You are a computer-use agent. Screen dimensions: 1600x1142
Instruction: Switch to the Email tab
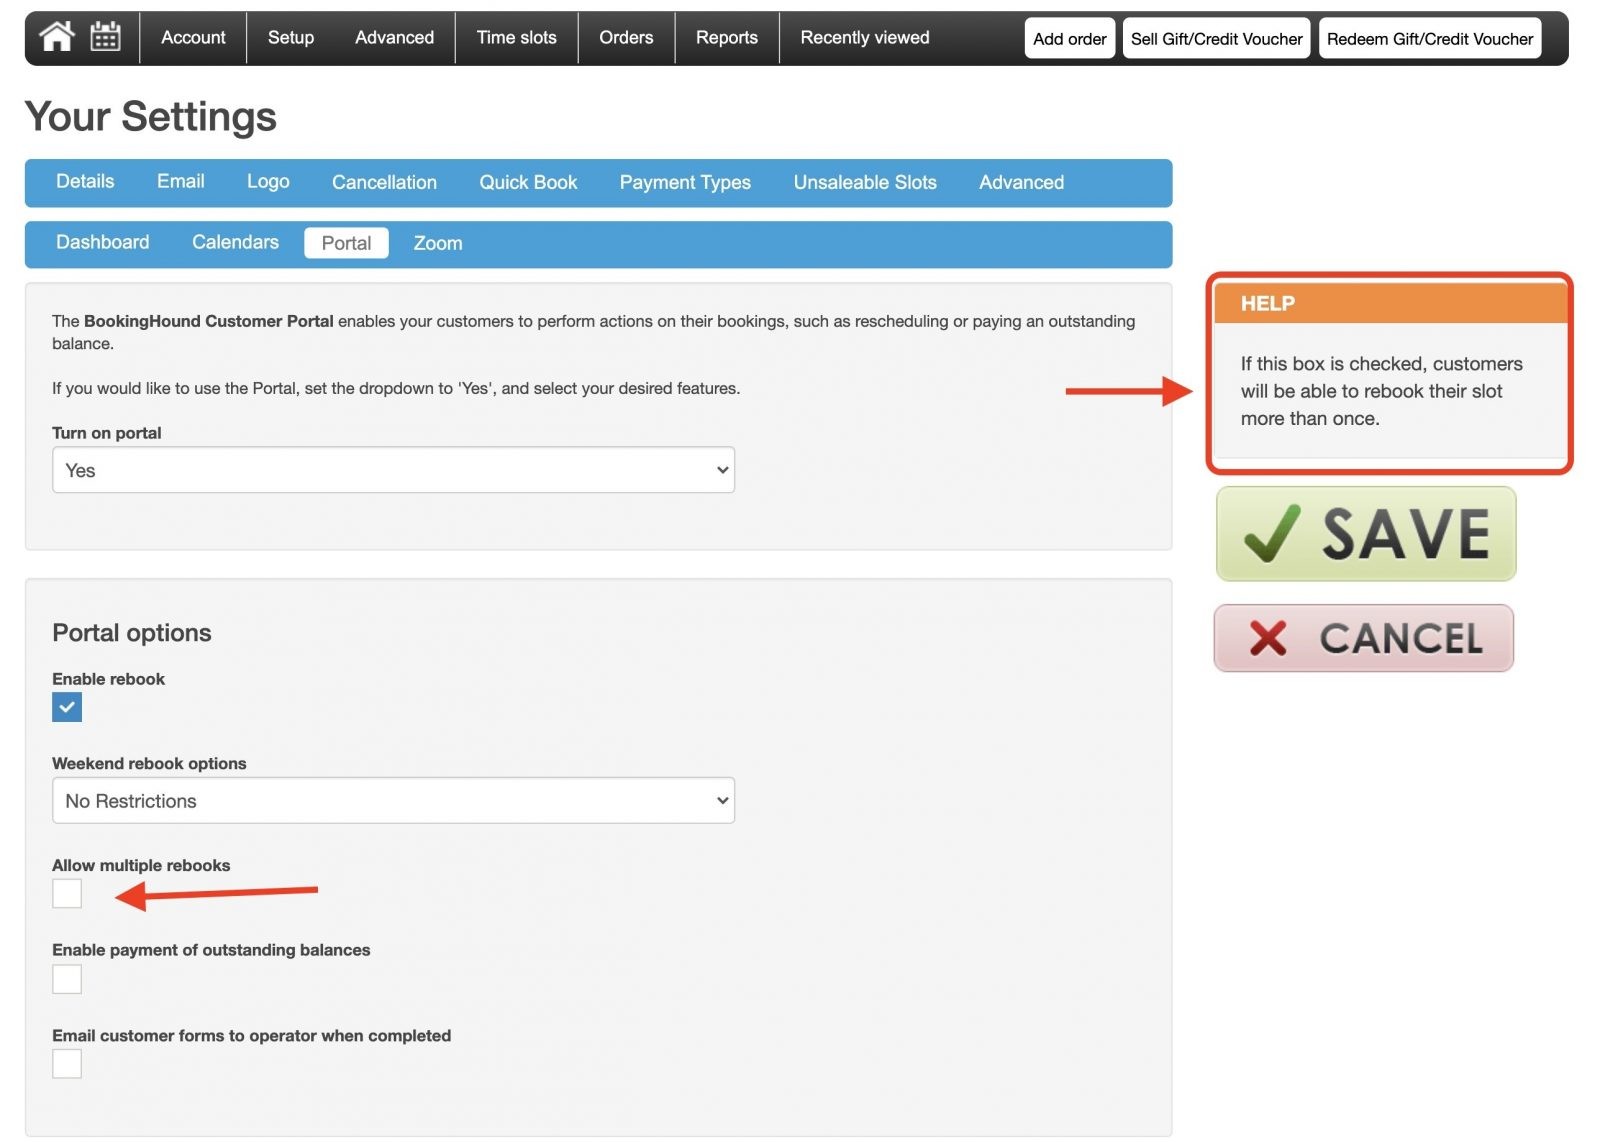click(x=180, y=182)
